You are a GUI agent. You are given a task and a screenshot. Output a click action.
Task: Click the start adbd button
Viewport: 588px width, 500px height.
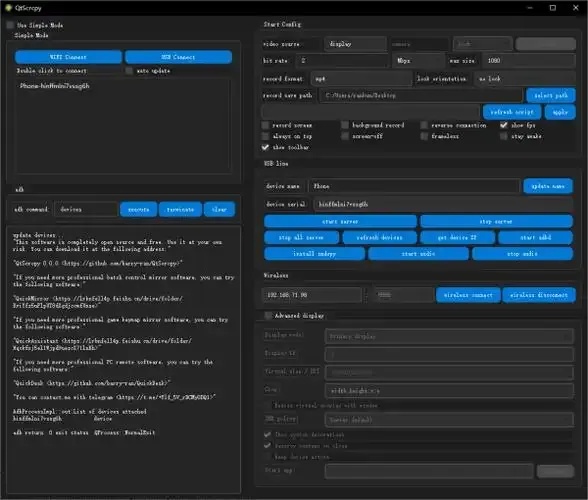536,237
